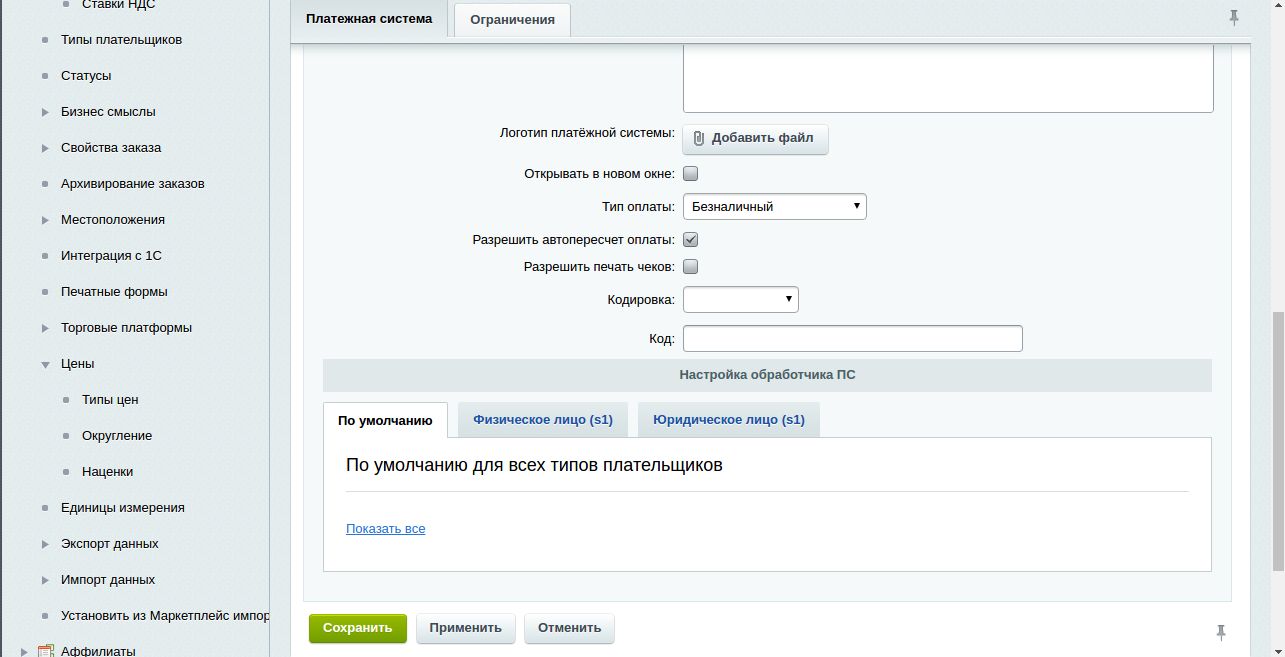Switch to the Ограничения tab
Image resolution: width=1285 pixels, height=657 pixels.
click(512, 20)
